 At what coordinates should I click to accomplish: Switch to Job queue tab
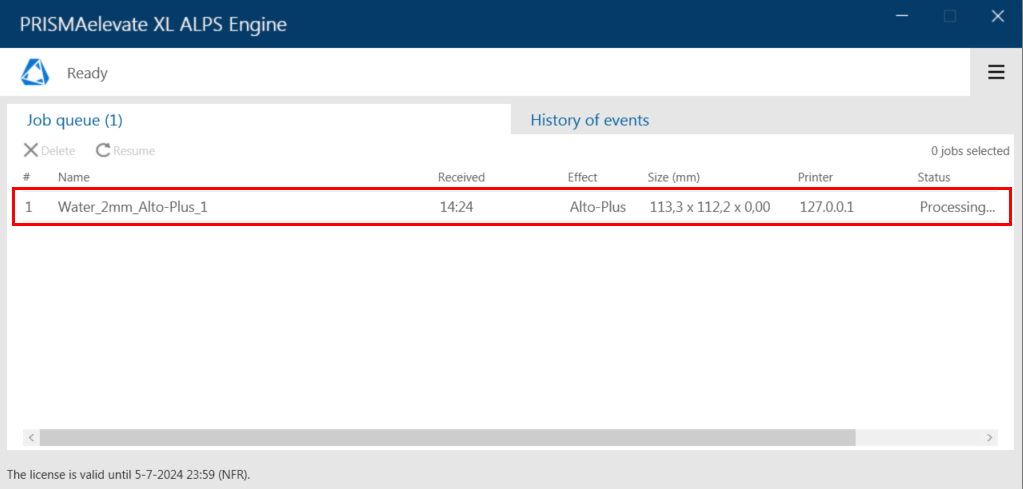pos(74,120)
